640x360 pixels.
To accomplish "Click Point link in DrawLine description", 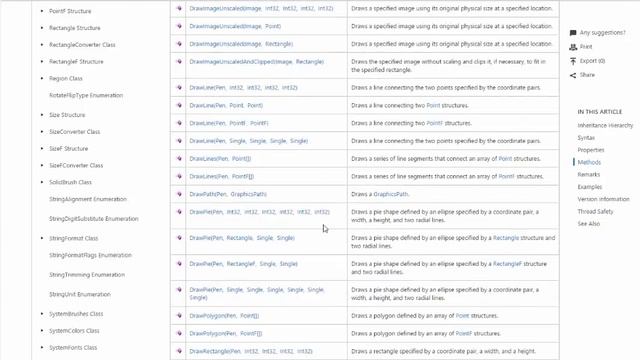I will click(x=433, y=105).
